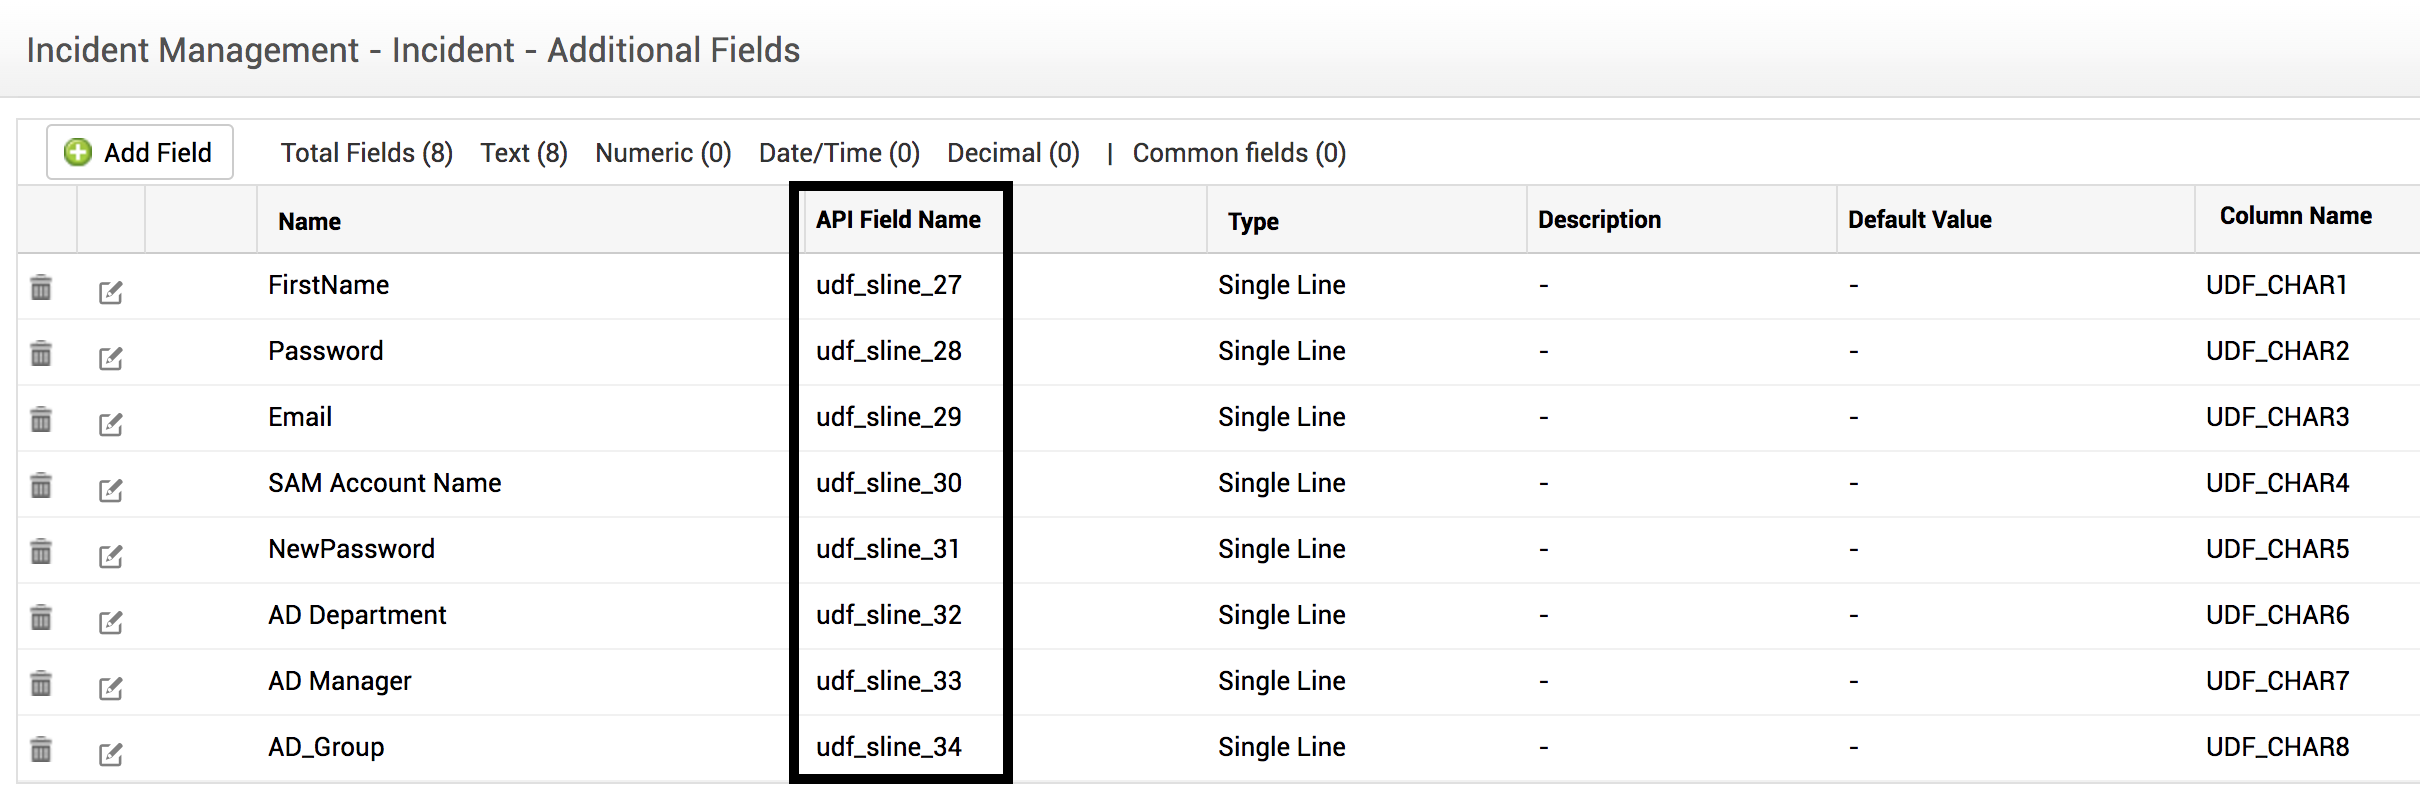
Task: Edit the AD_Group field
Action: [x=110, y=754]
